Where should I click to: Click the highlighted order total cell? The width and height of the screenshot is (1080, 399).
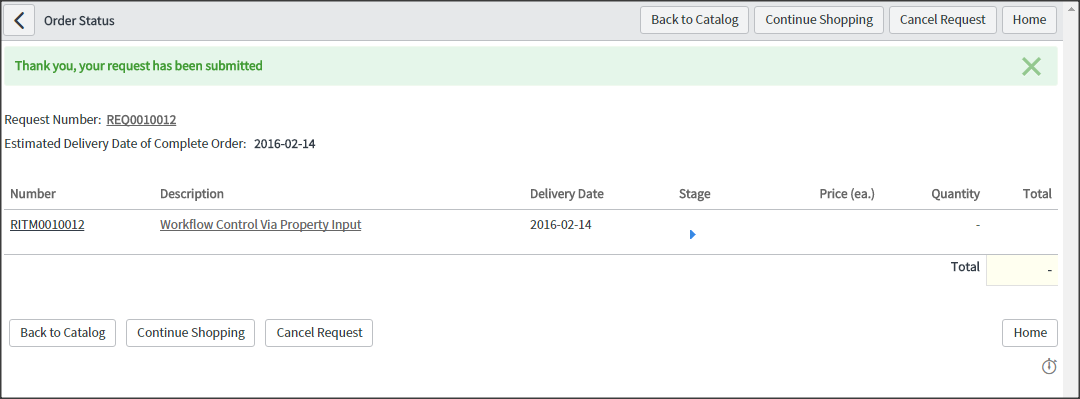1022,270
